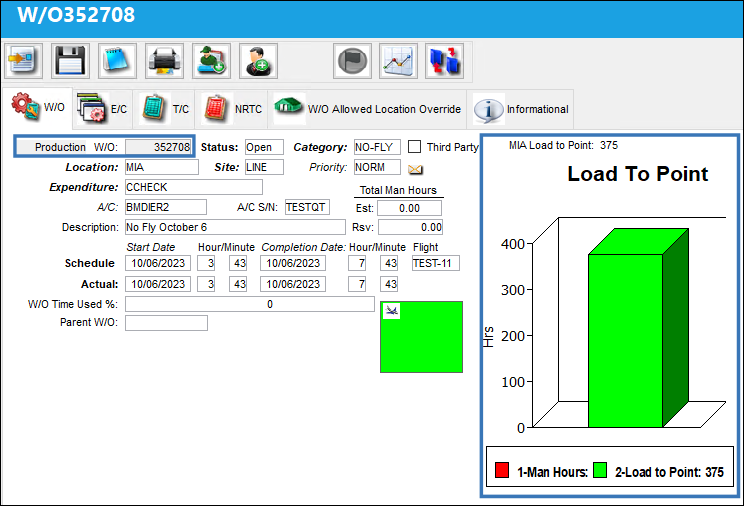Click the A/C S/N field TESTQT
This screenshot has width=744, height=506.
[307, 207]
